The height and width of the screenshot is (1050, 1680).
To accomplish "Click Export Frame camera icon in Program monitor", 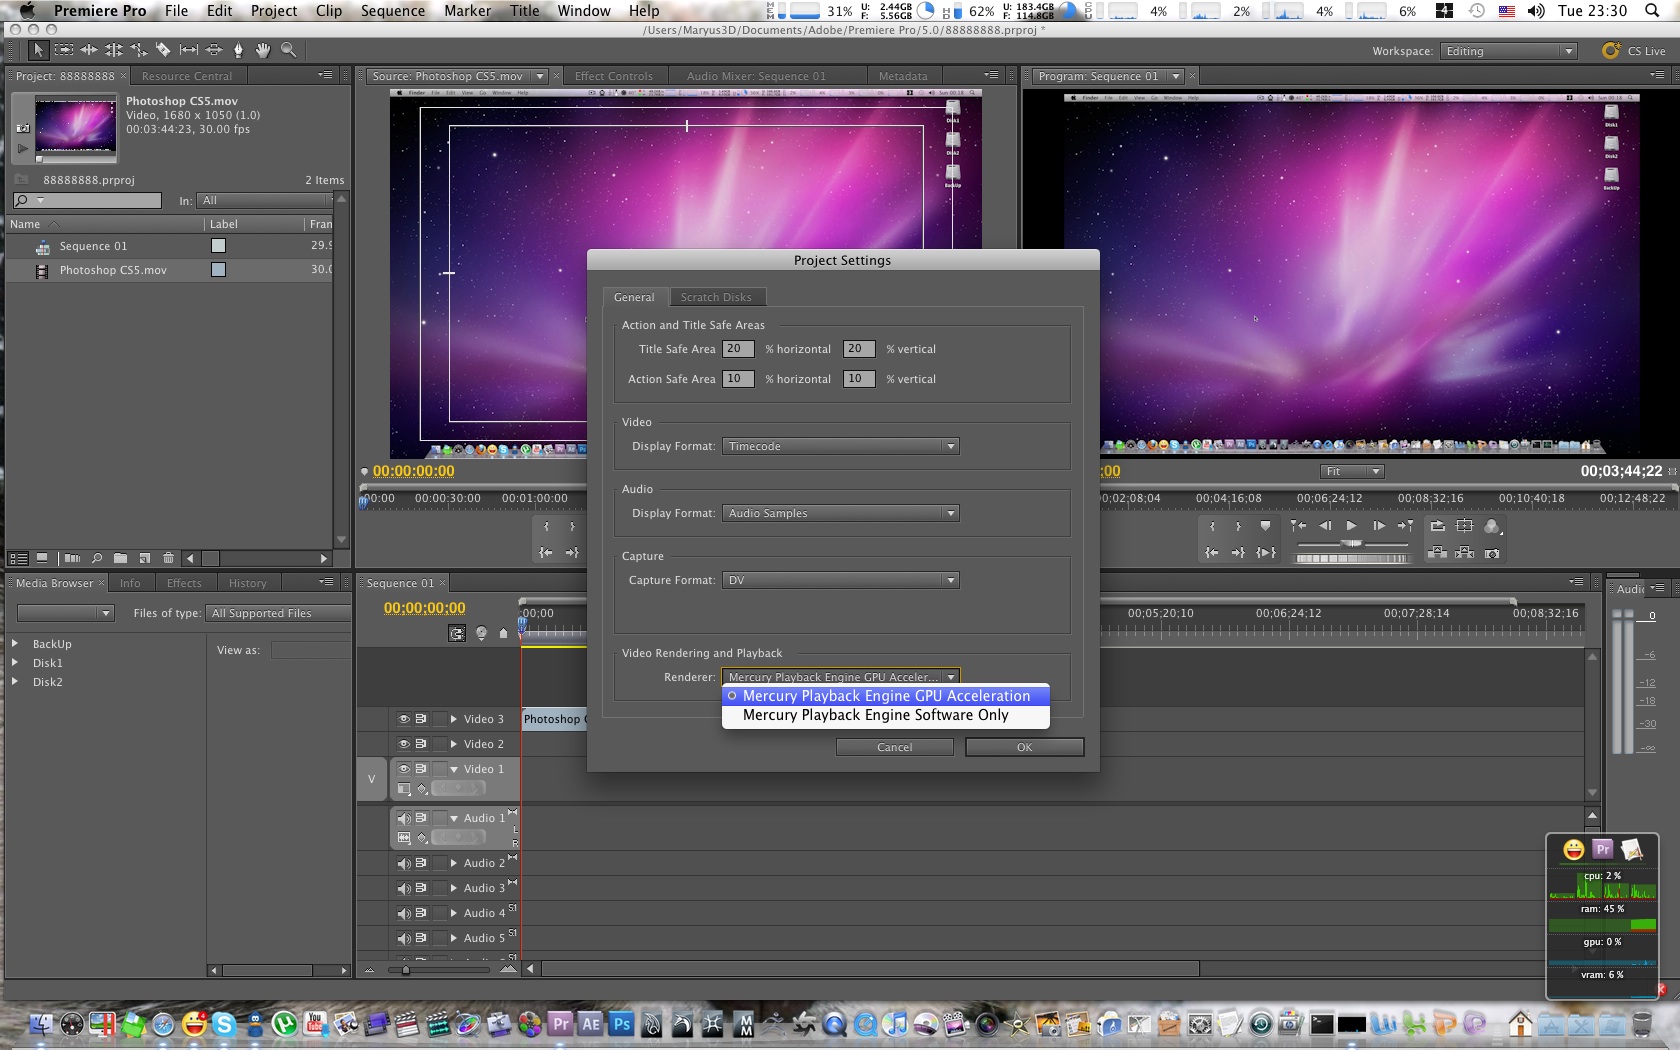I will [x=1492, y=553].
